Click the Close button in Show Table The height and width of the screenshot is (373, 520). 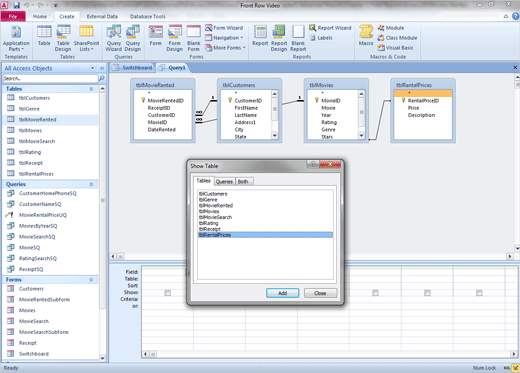(320, 293)
